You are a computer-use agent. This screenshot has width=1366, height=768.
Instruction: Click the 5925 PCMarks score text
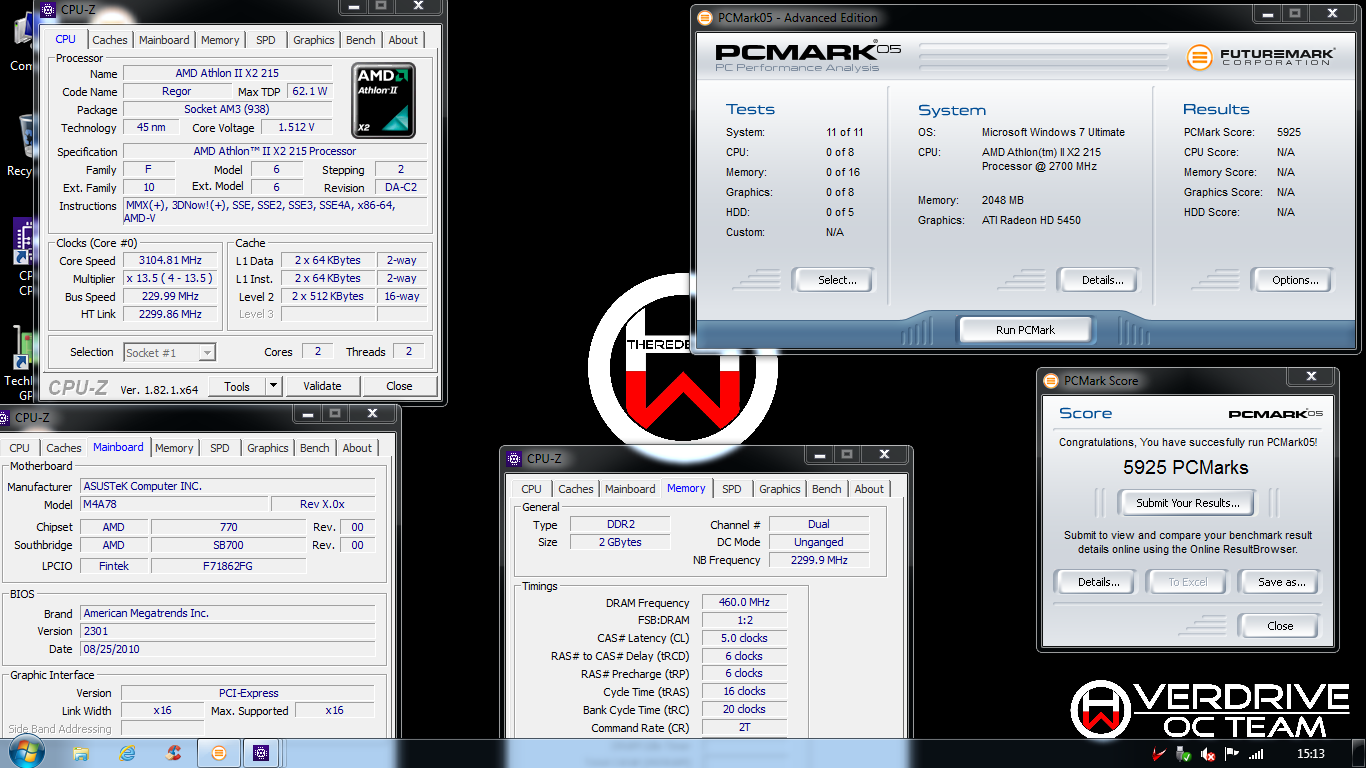[1185, 467]
